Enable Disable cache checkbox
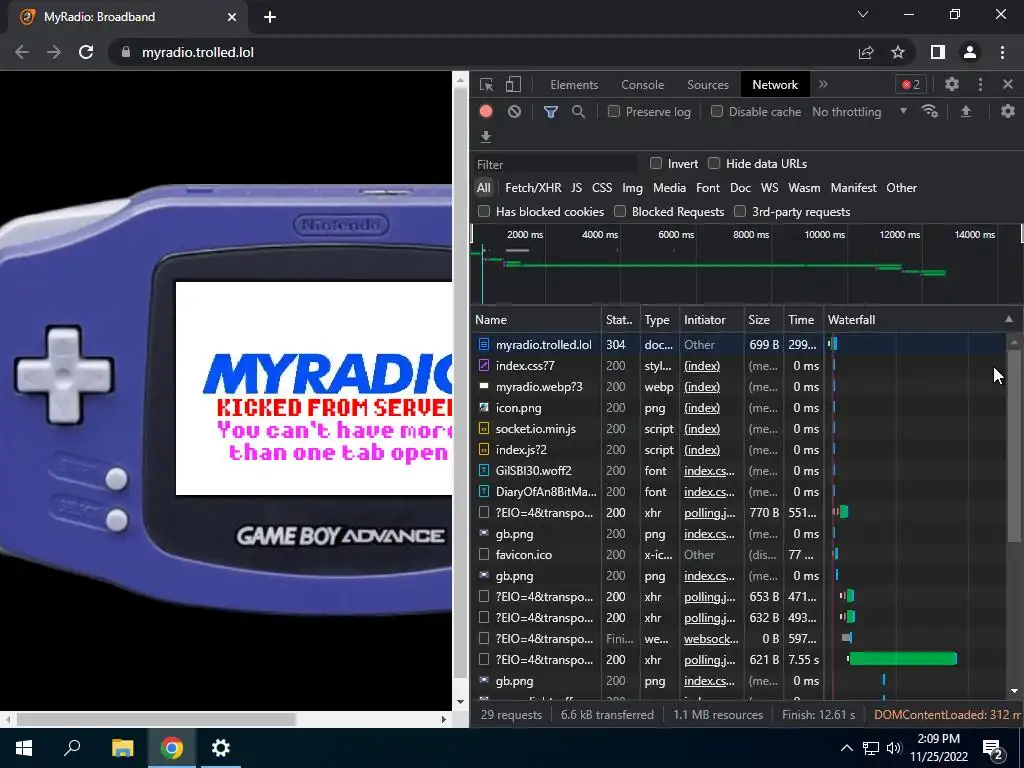The height and width of the screenshot is (768, 1024). click(717, 111)
